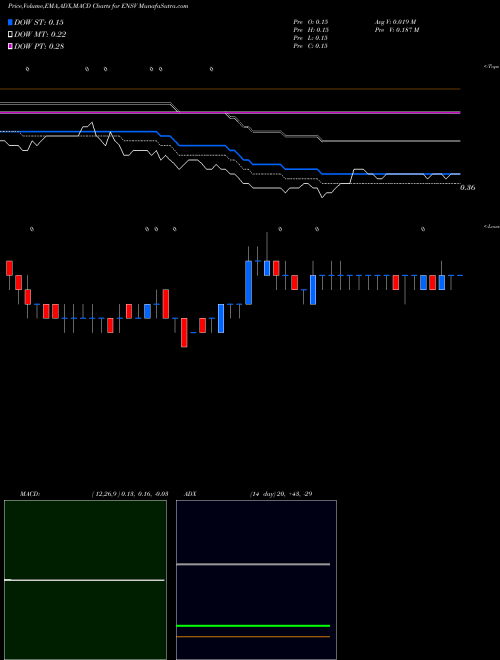The image size is (500, 660).
Task: Click the 'Pre L: 0.15' low value
Action: click(310, 38)
